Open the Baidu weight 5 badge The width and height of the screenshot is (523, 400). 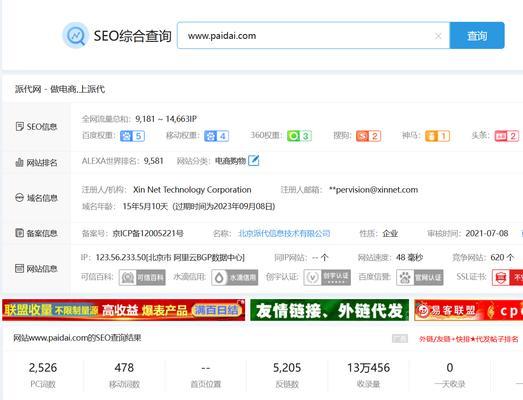click(132, 136)
